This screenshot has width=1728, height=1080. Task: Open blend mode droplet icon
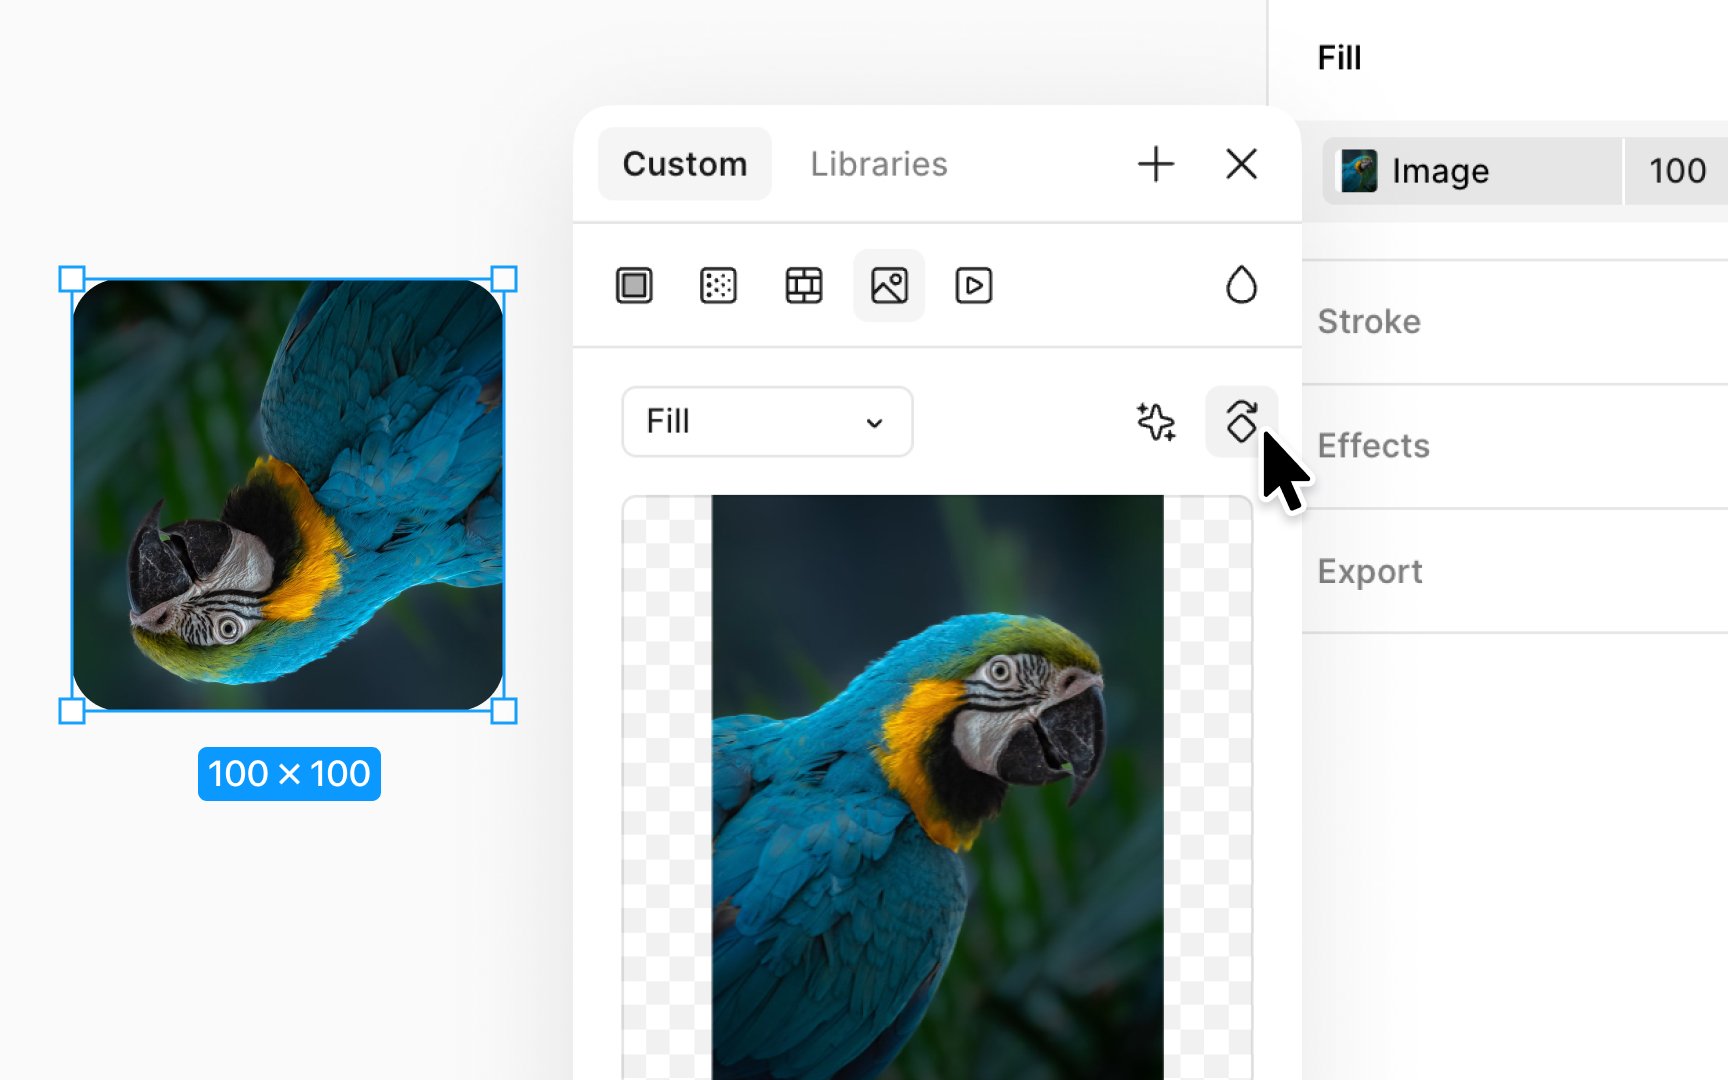tap(1241, 285)
